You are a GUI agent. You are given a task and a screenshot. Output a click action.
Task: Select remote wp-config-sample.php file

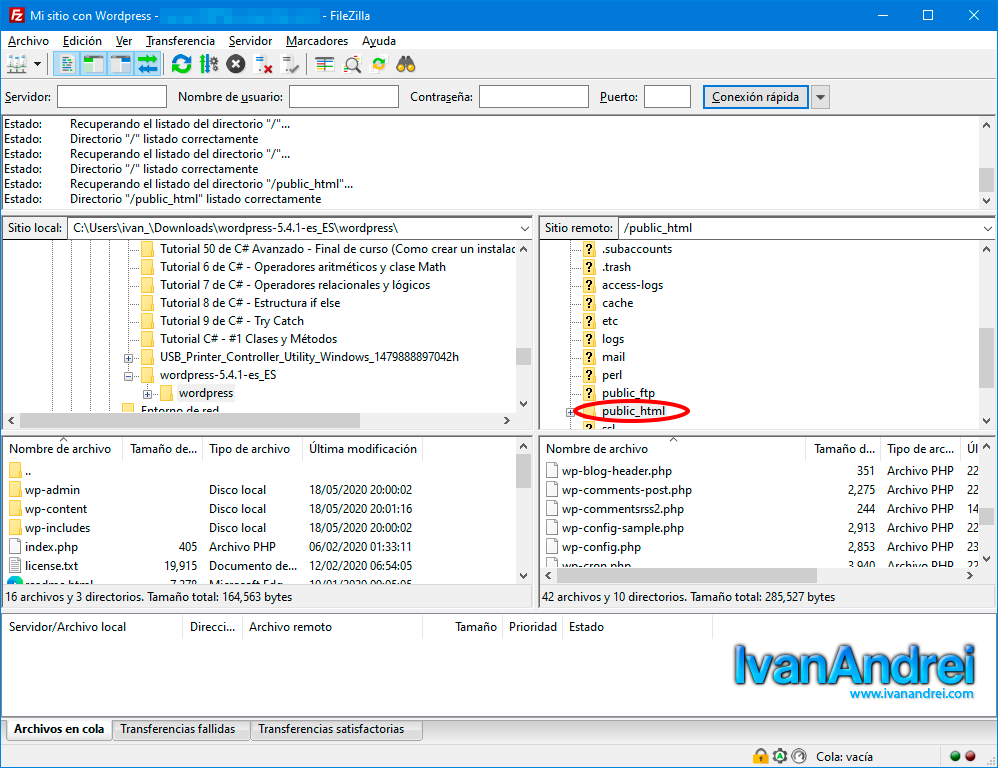(x=622, y=528)
